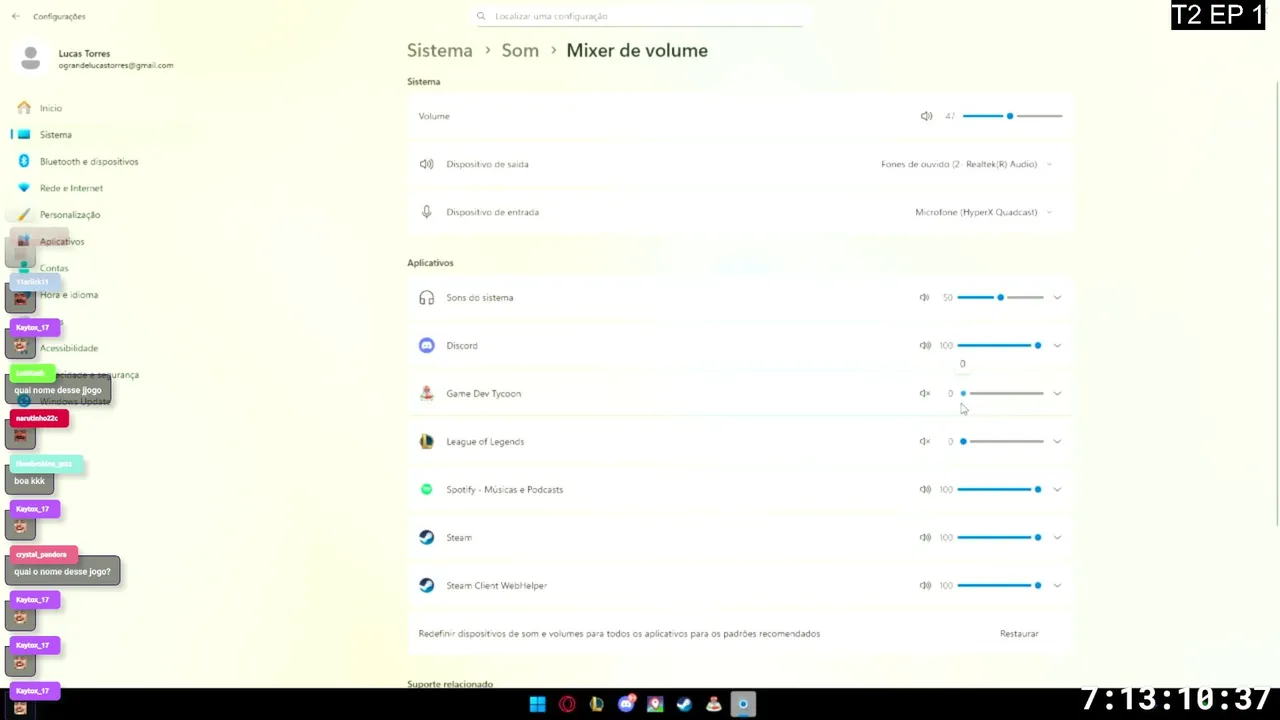Click the Steam Client WebHelper icon

click(427, 585)
